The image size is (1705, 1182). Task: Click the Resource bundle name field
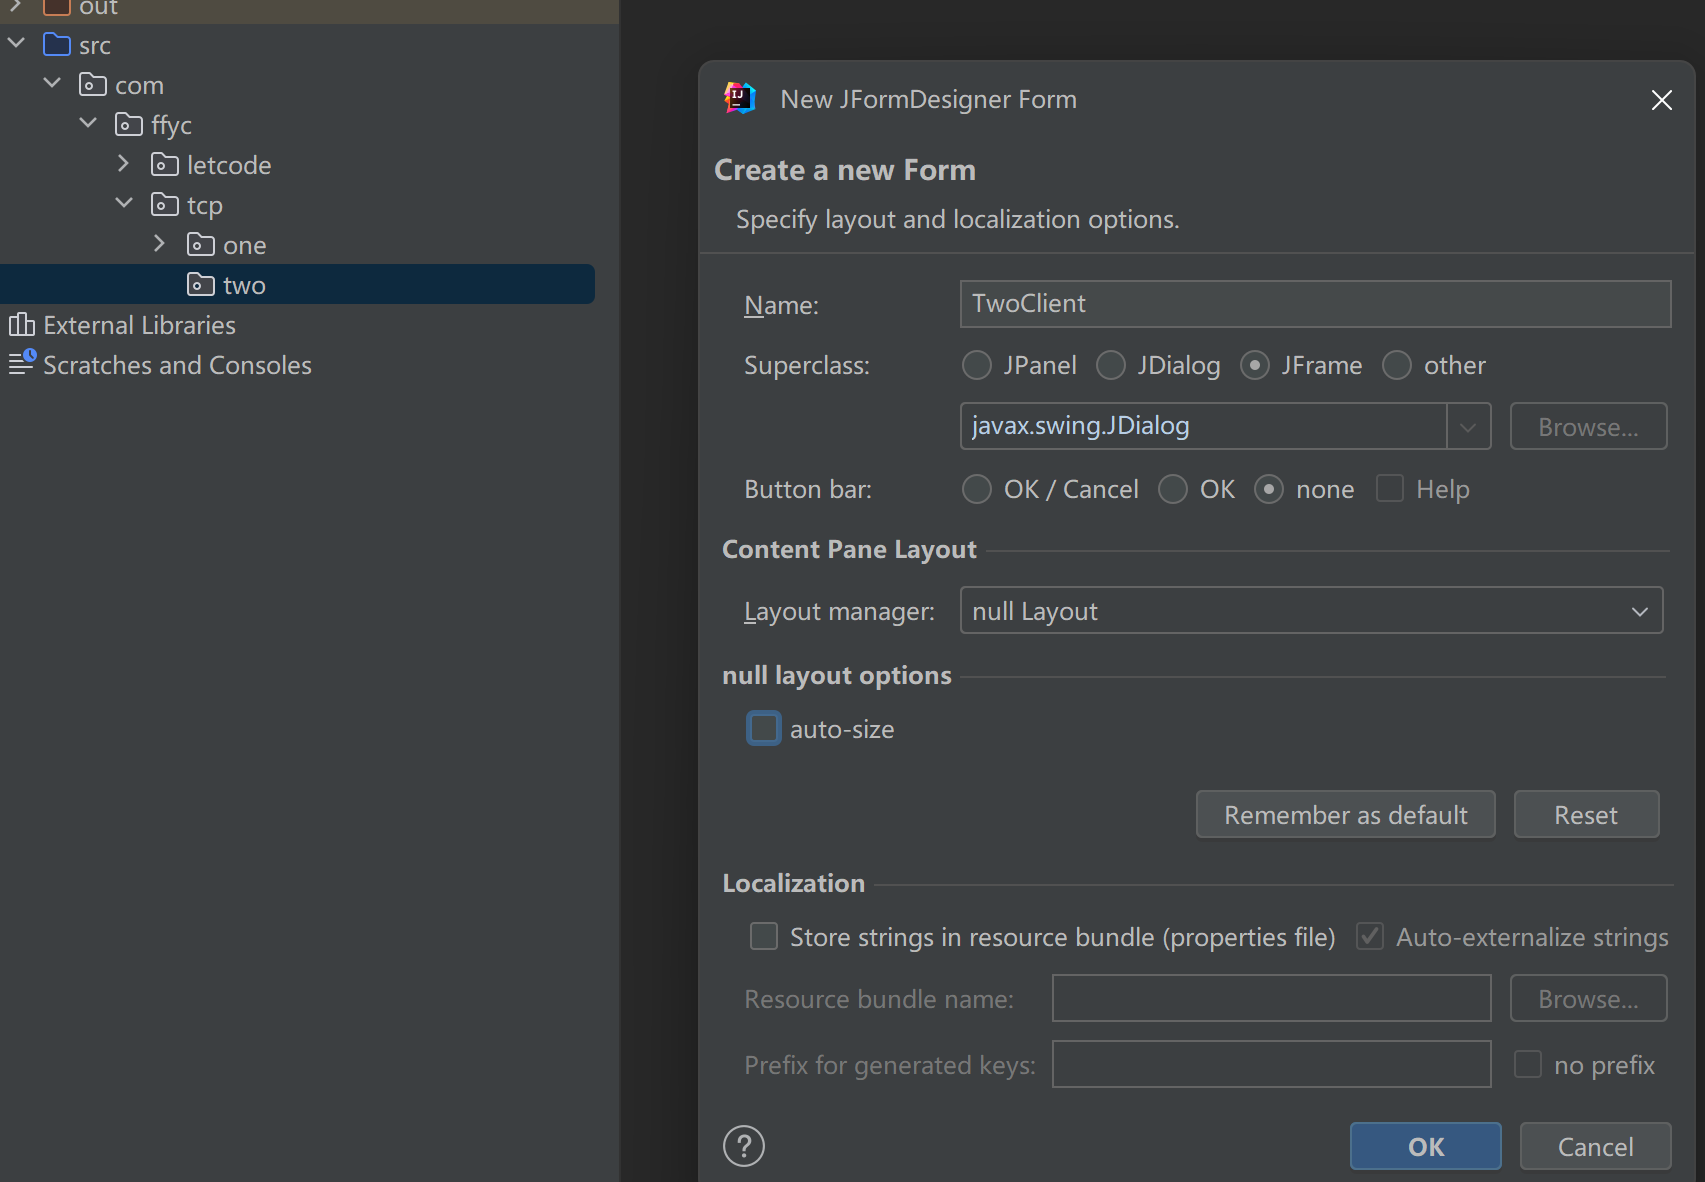[x=1271, y=998]
